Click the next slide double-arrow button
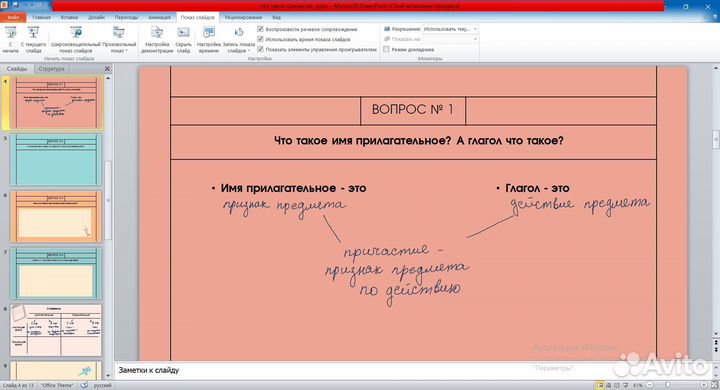This screenshot has height=390, width=720. (x=715, y=350)
